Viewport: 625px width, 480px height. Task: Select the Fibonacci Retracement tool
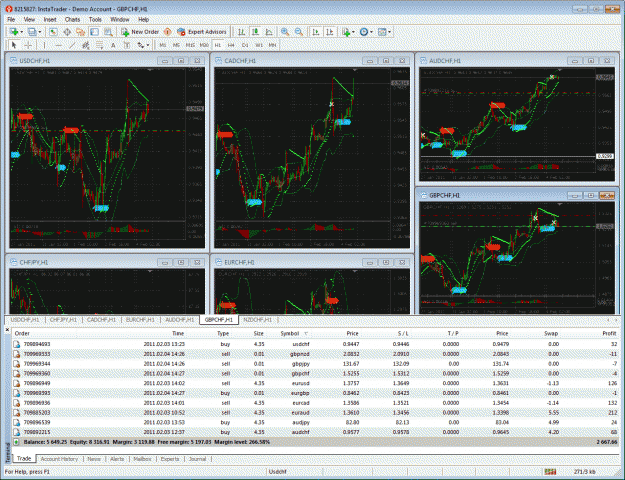[x=100, y=45]
